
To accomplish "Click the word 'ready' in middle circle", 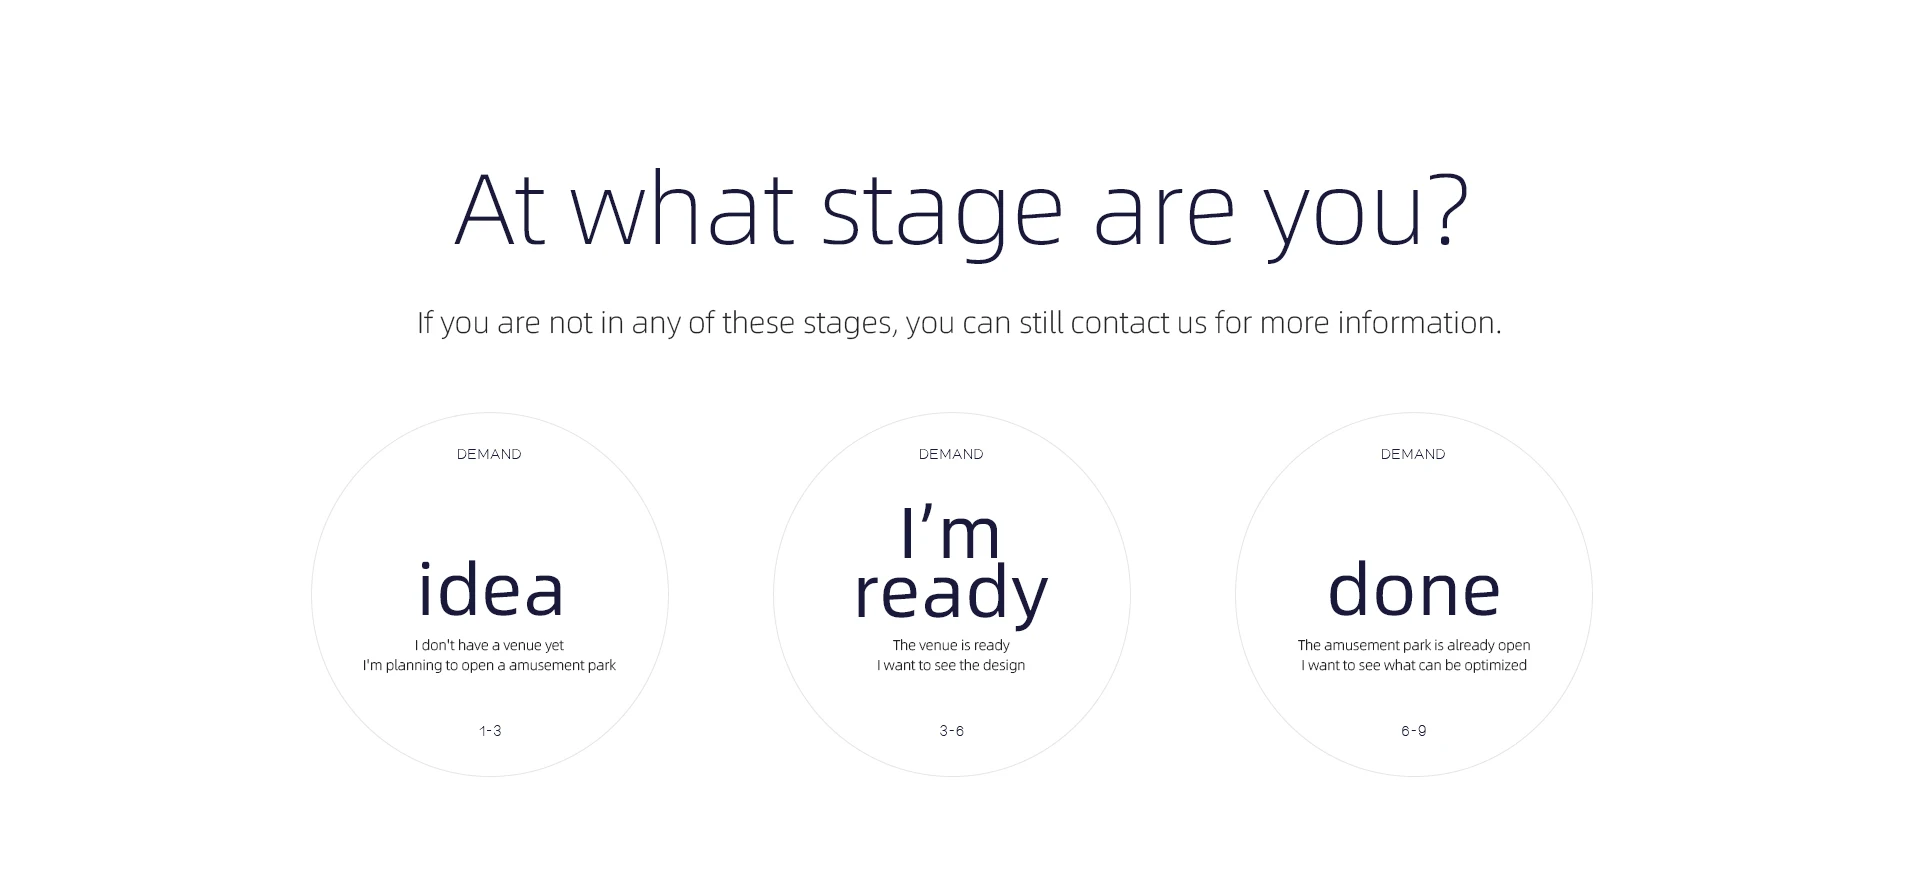I will pos(951,593).
